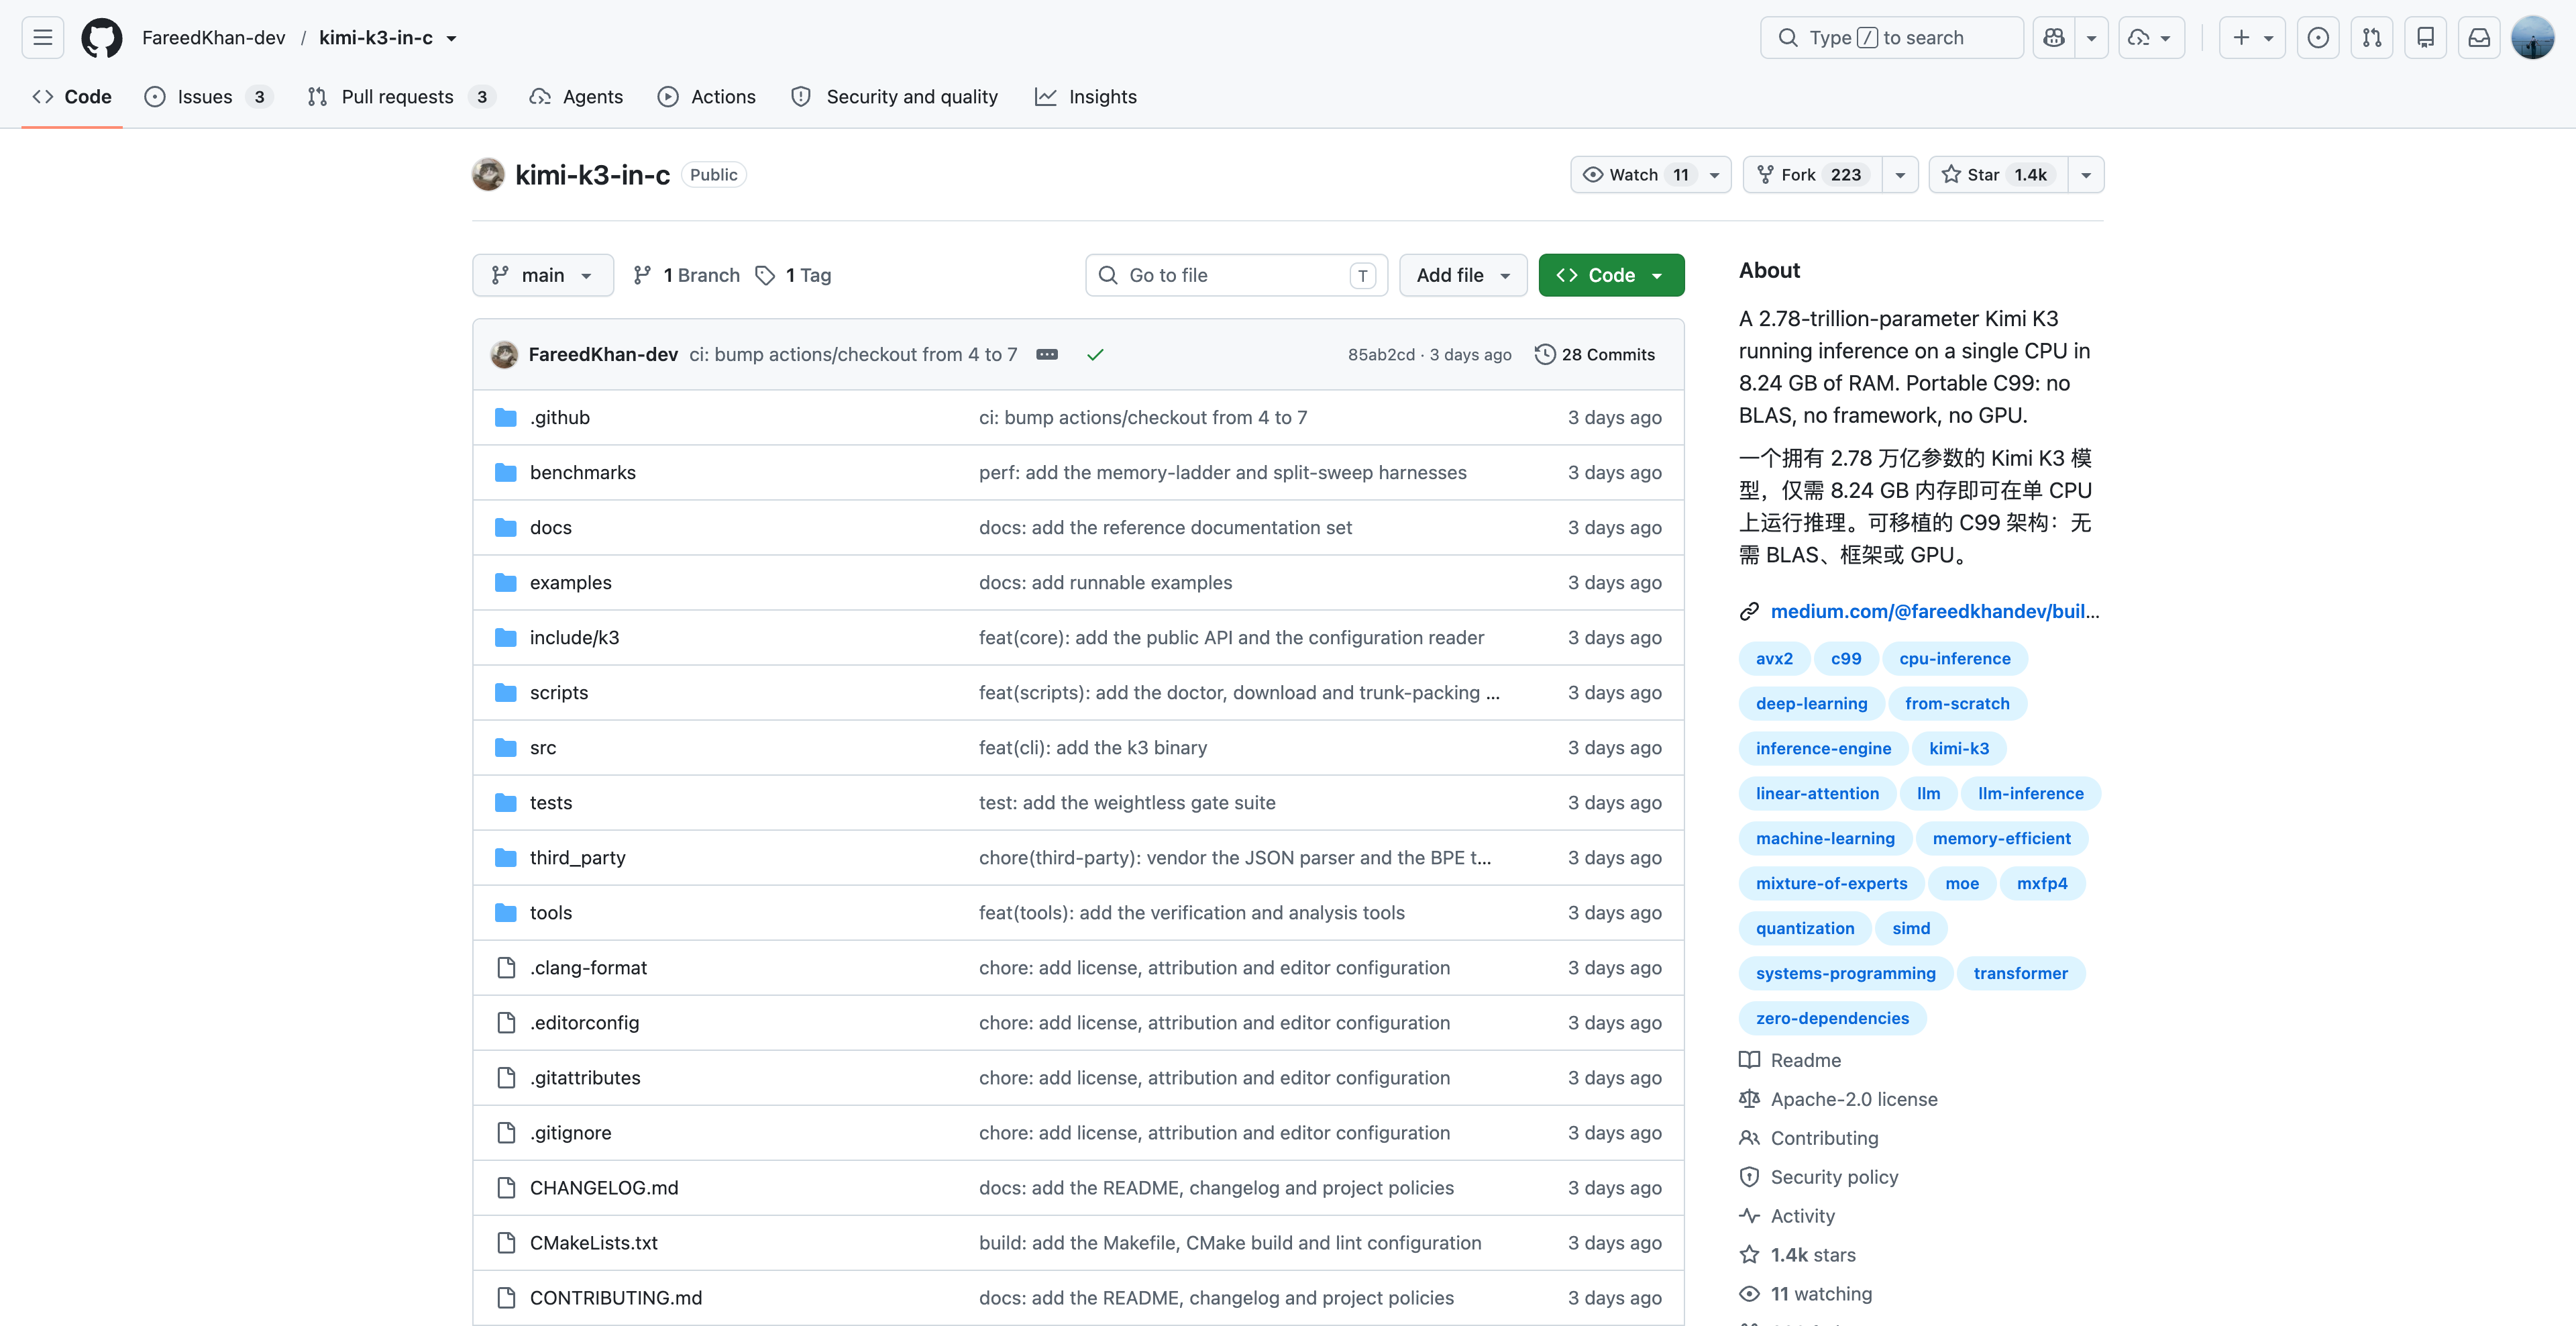Open Copilot chat icon in header

click(x=2054, y=38)
